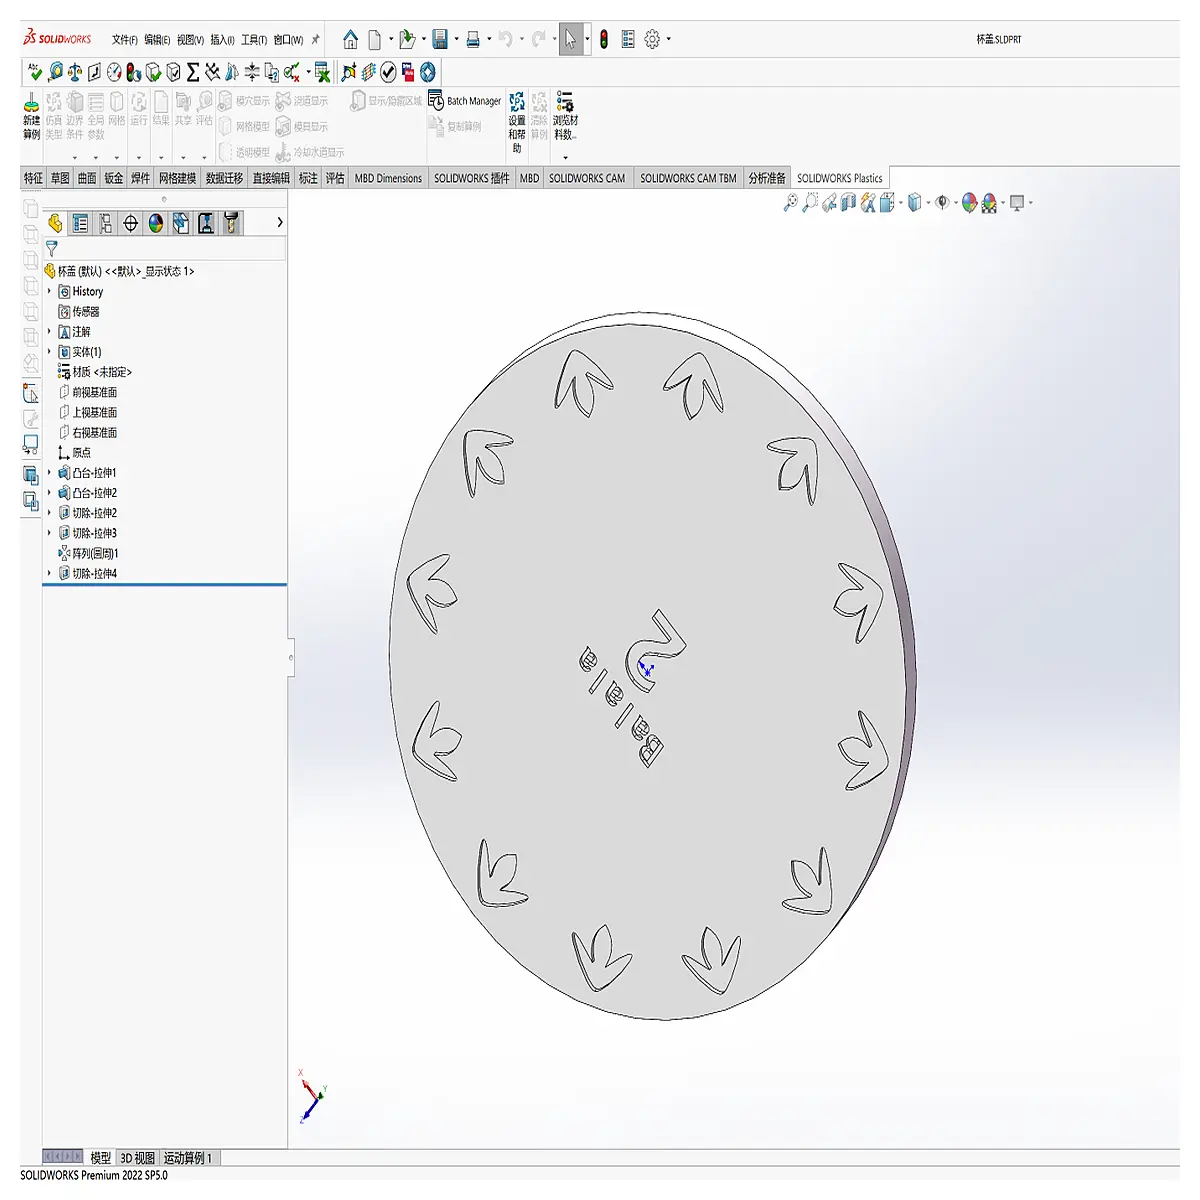Open the ConfigurationManager tab icon
Screen dimensions: 1200x1200
tap(105, 223)
